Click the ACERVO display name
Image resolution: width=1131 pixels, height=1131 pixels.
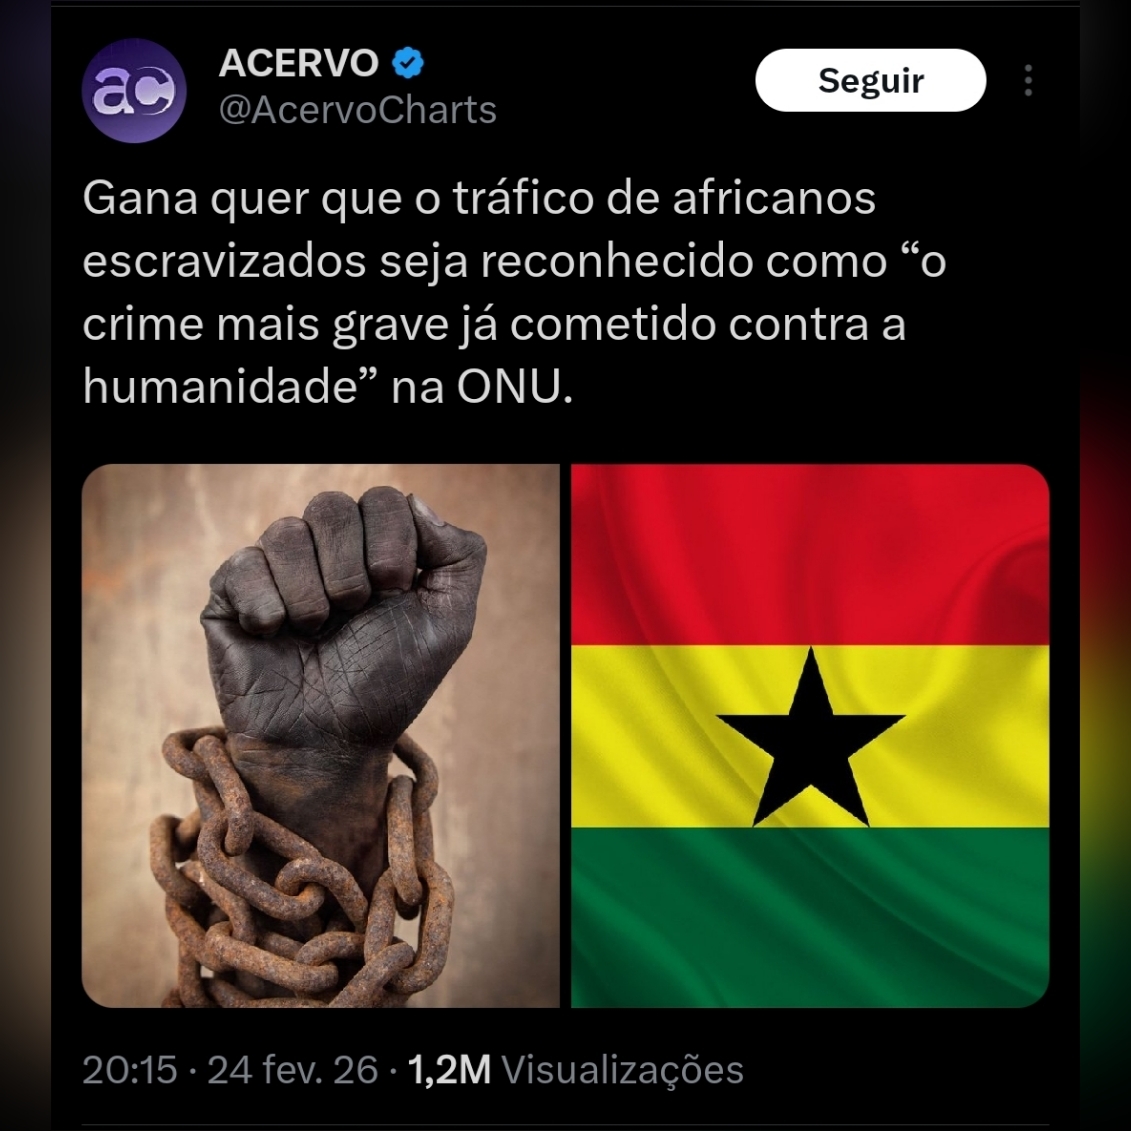[x=298, y=63]
